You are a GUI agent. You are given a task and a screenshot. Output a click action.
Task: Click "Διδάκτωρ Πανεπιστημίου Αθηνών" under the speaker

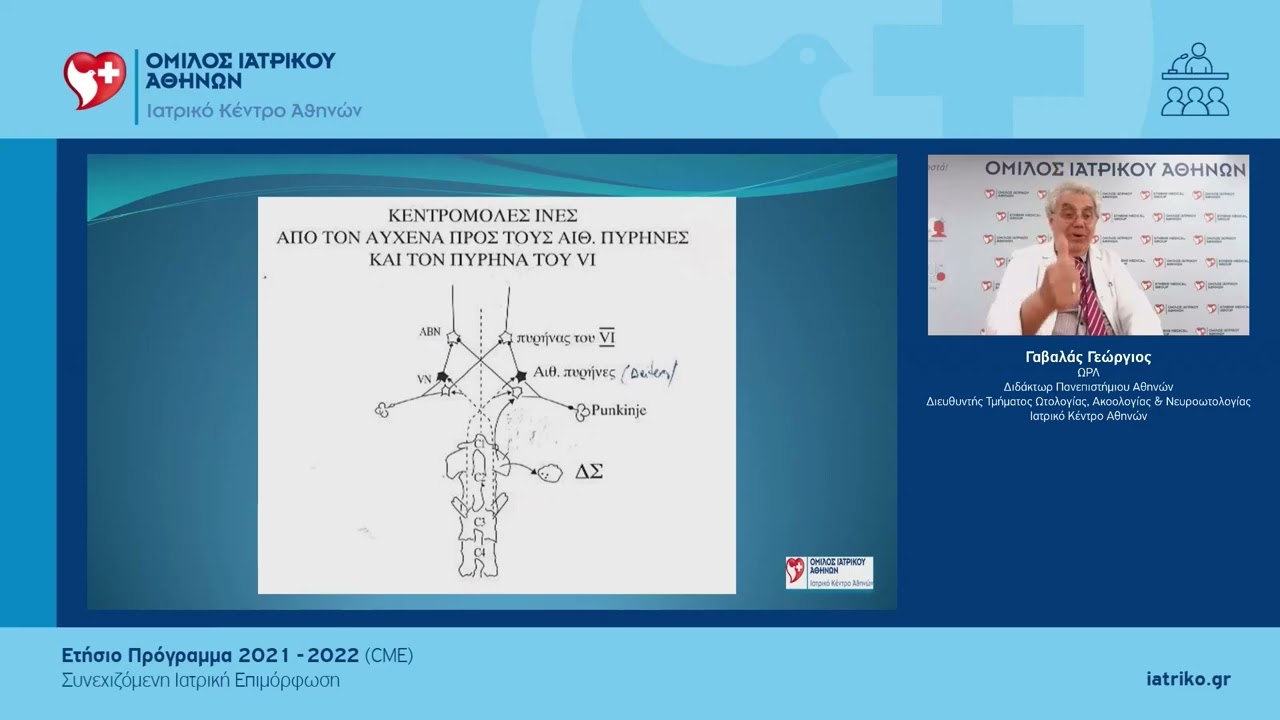pyautogui.click(x=1088, y=387)
